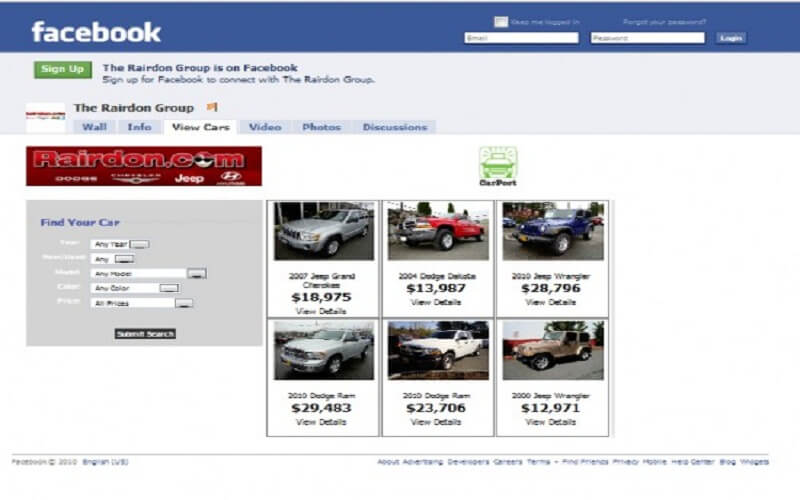The image size is (800, 500).
Task: Open the About footer link
Action: click(388, 462)
